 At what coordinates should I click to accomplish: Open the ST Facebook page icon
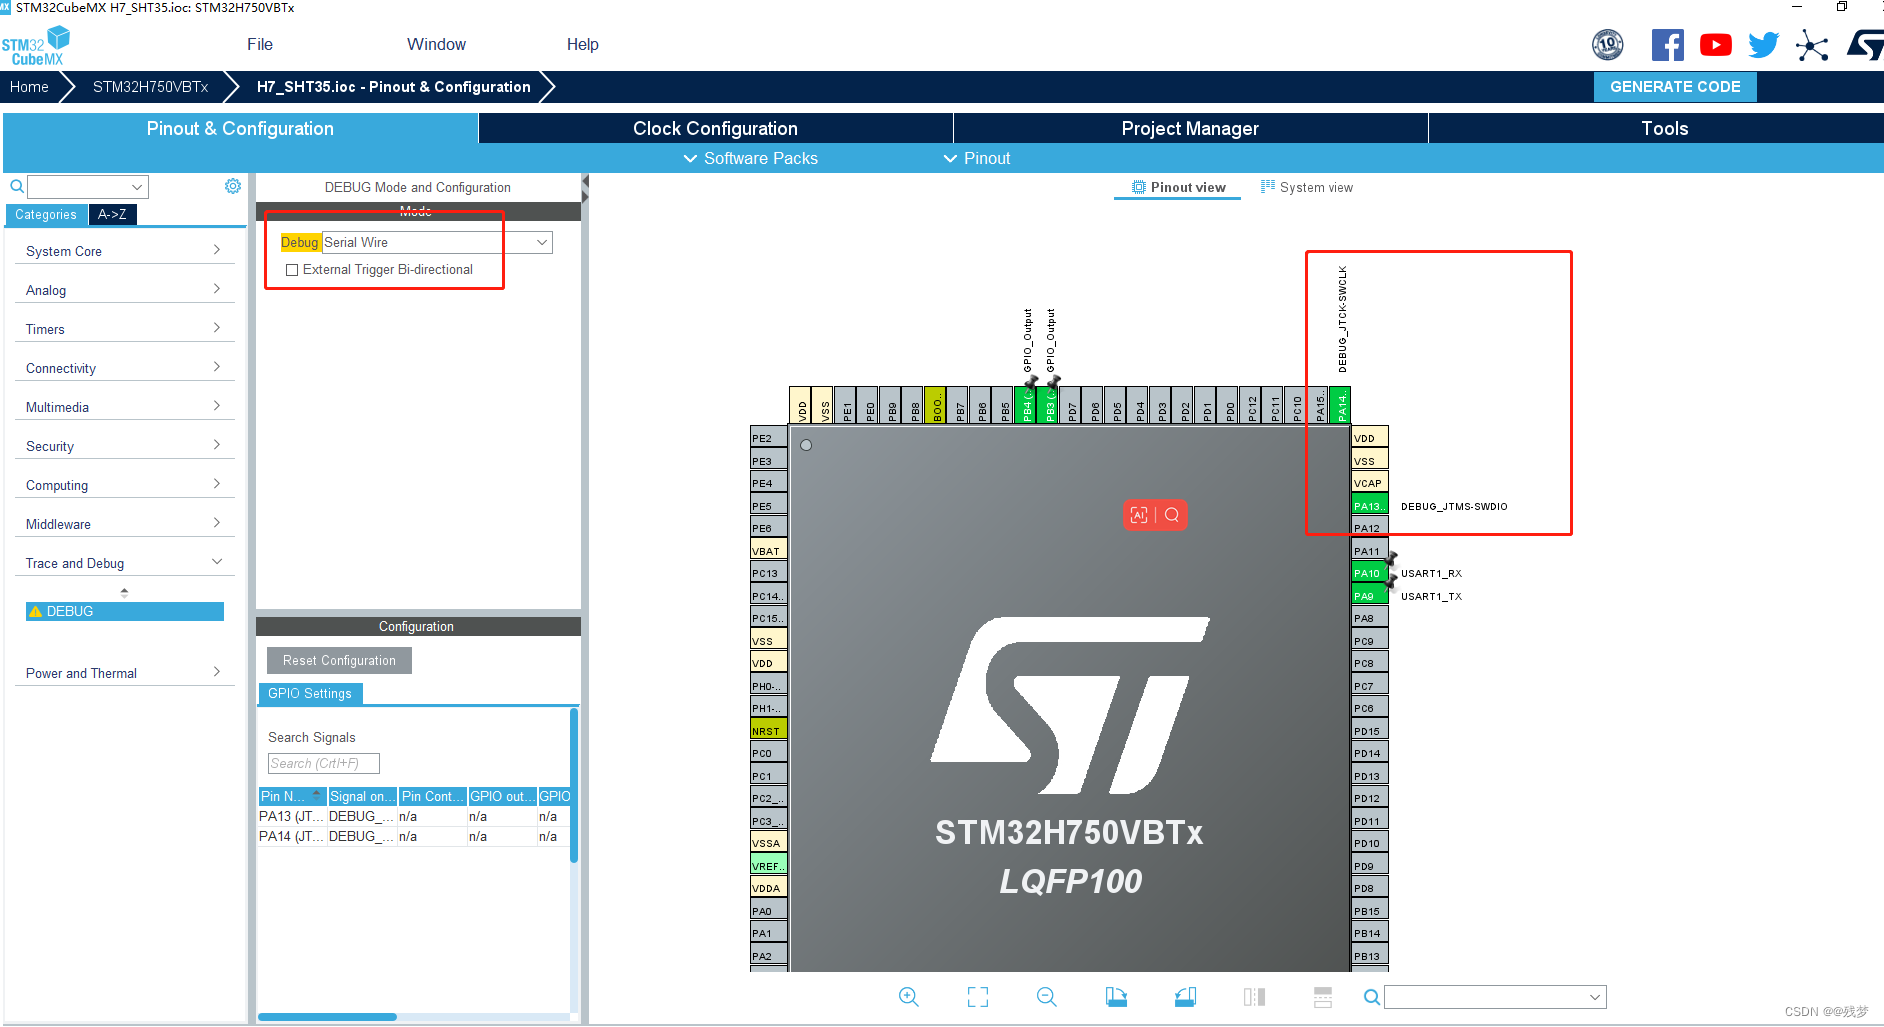coord(1667,45)
